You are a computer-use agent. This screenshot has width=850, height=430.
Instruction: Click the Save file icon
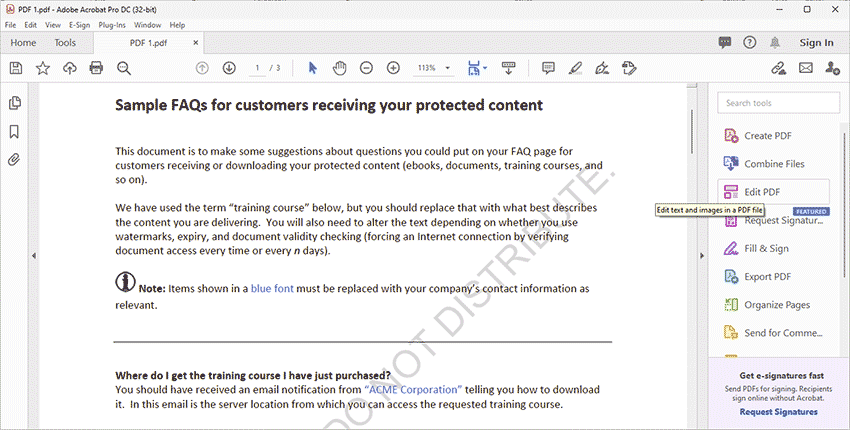coord(16,68)
